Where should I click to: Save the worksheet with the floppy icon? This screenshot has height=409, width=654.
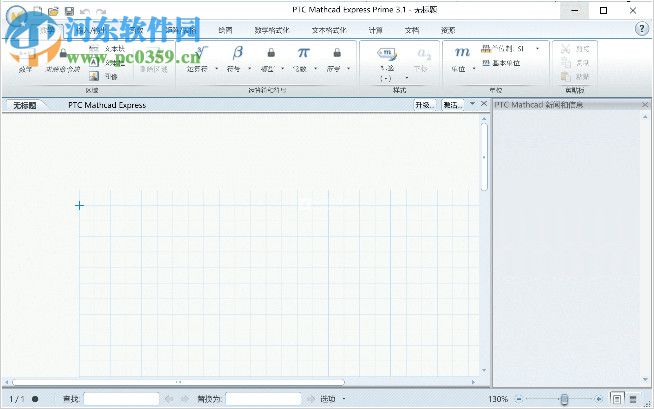pyautogui.click(x=69, y=11)
